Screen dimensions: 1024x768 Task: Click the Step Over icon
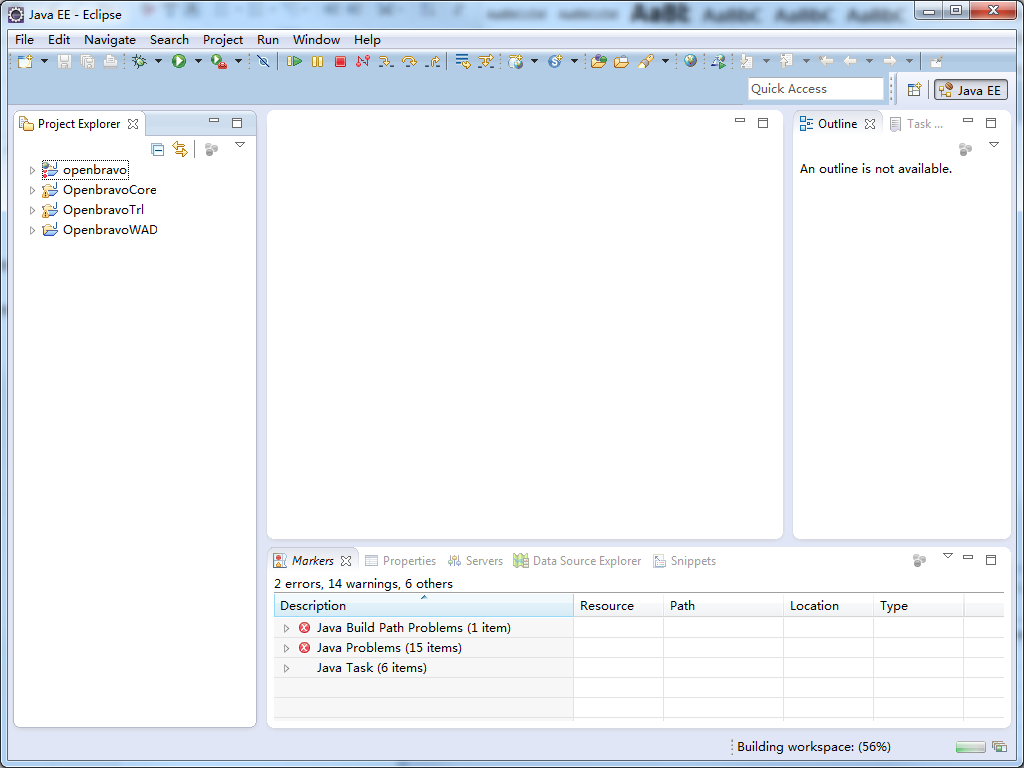[x=409, y=61]
